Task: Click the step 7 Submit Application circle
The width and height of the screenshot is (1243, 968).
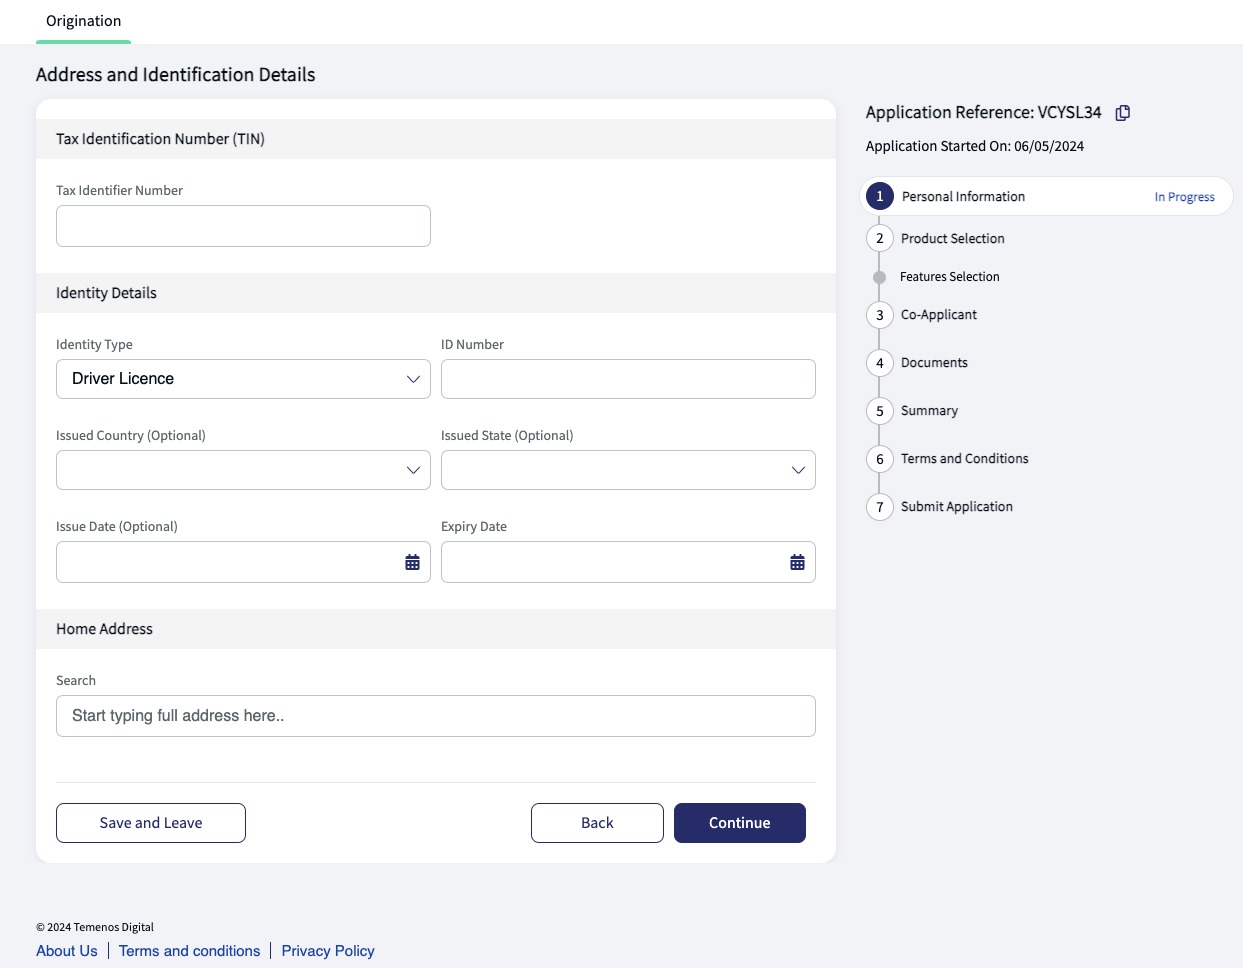Action: [880, 507]
